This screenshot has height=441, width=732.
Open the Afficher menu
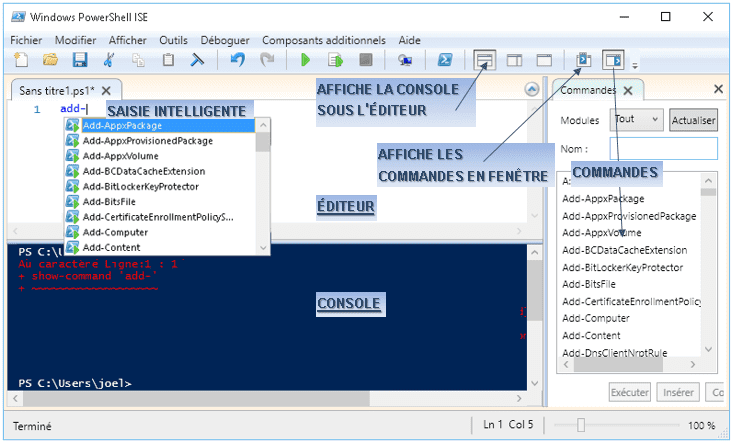tap(127, 40)
